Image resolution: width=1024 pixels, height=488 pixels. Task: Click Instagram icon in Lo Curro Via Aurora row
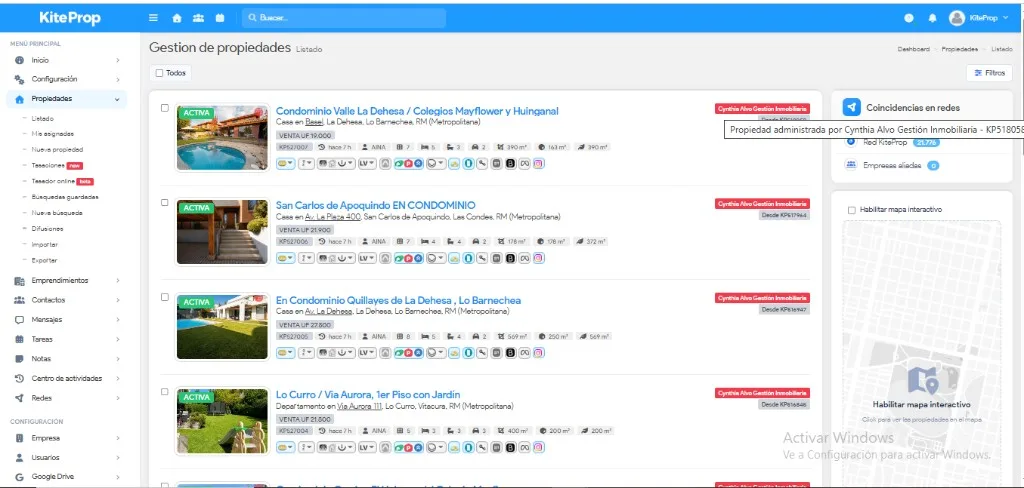pos(539,447)
